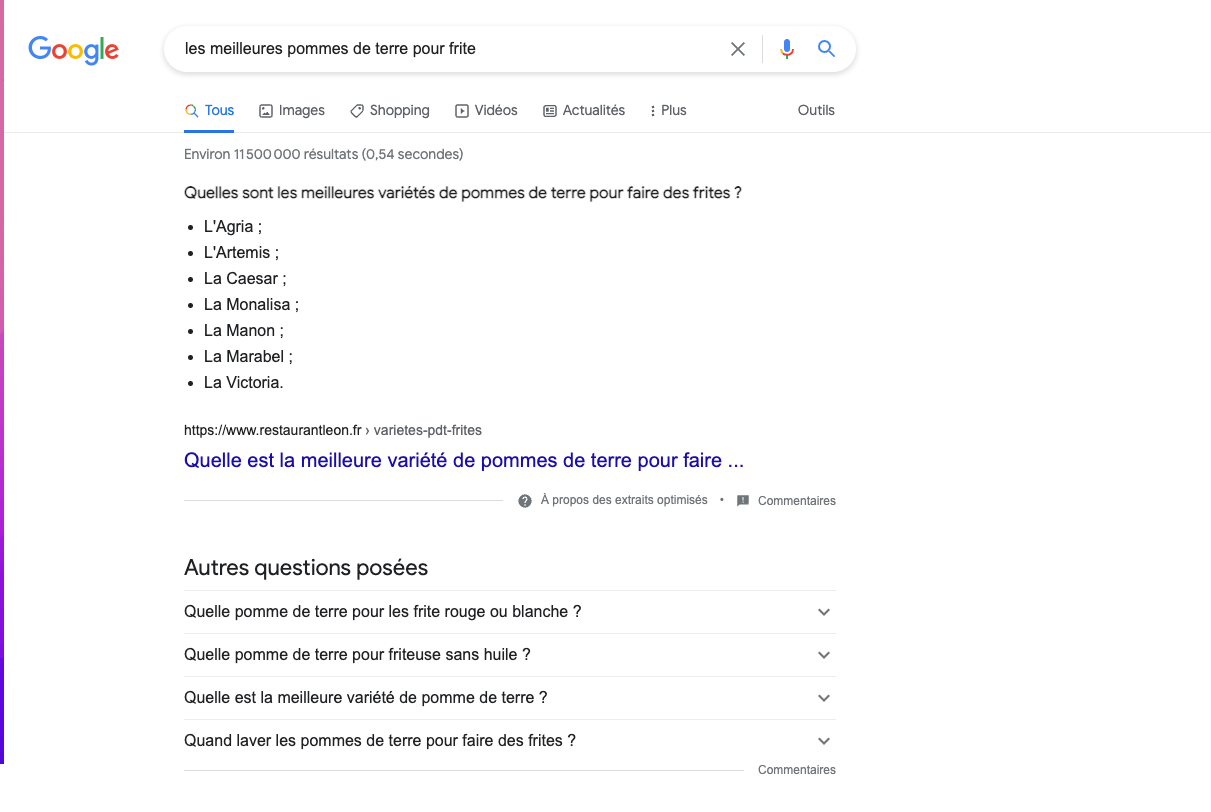Expand 'Quelle est la meilleure variété de pomme de terre'
Viewport: 1211px width, 812px height.
(x=510, y=698)
